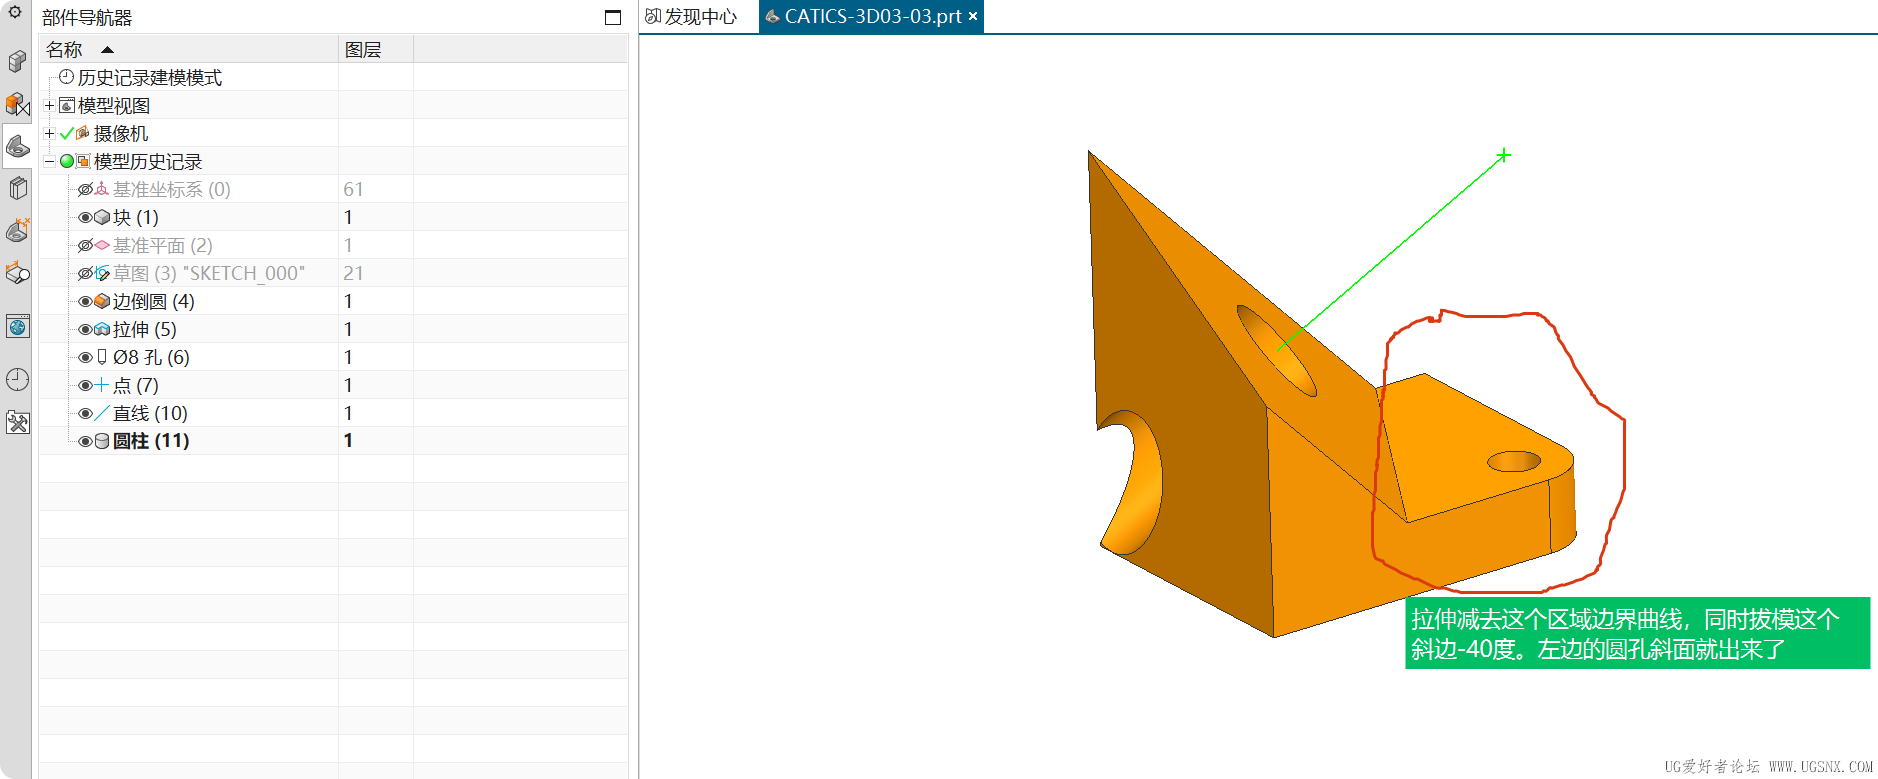Select the Part Navigator sidebar tab
This screenshot has width=1878, height=779.
click(x=17, y=146)
